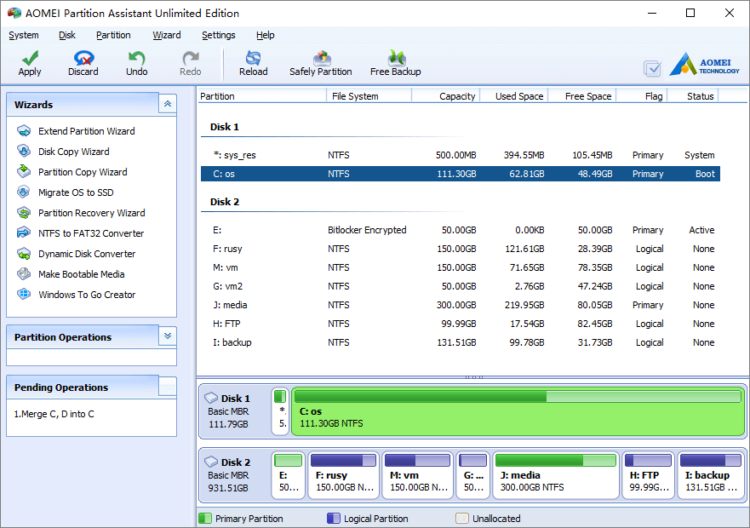Click the NTFS to FAT32 Converter link

click(91, 233)
